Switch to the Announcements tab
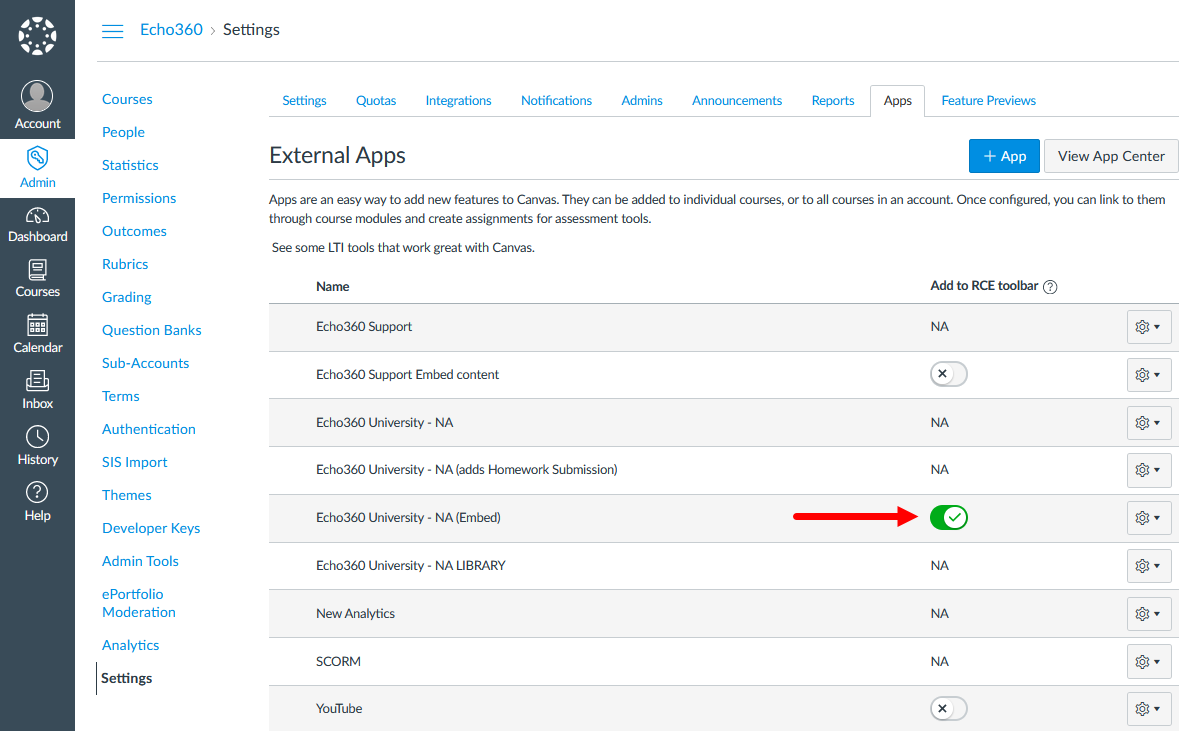 point(737,100)
